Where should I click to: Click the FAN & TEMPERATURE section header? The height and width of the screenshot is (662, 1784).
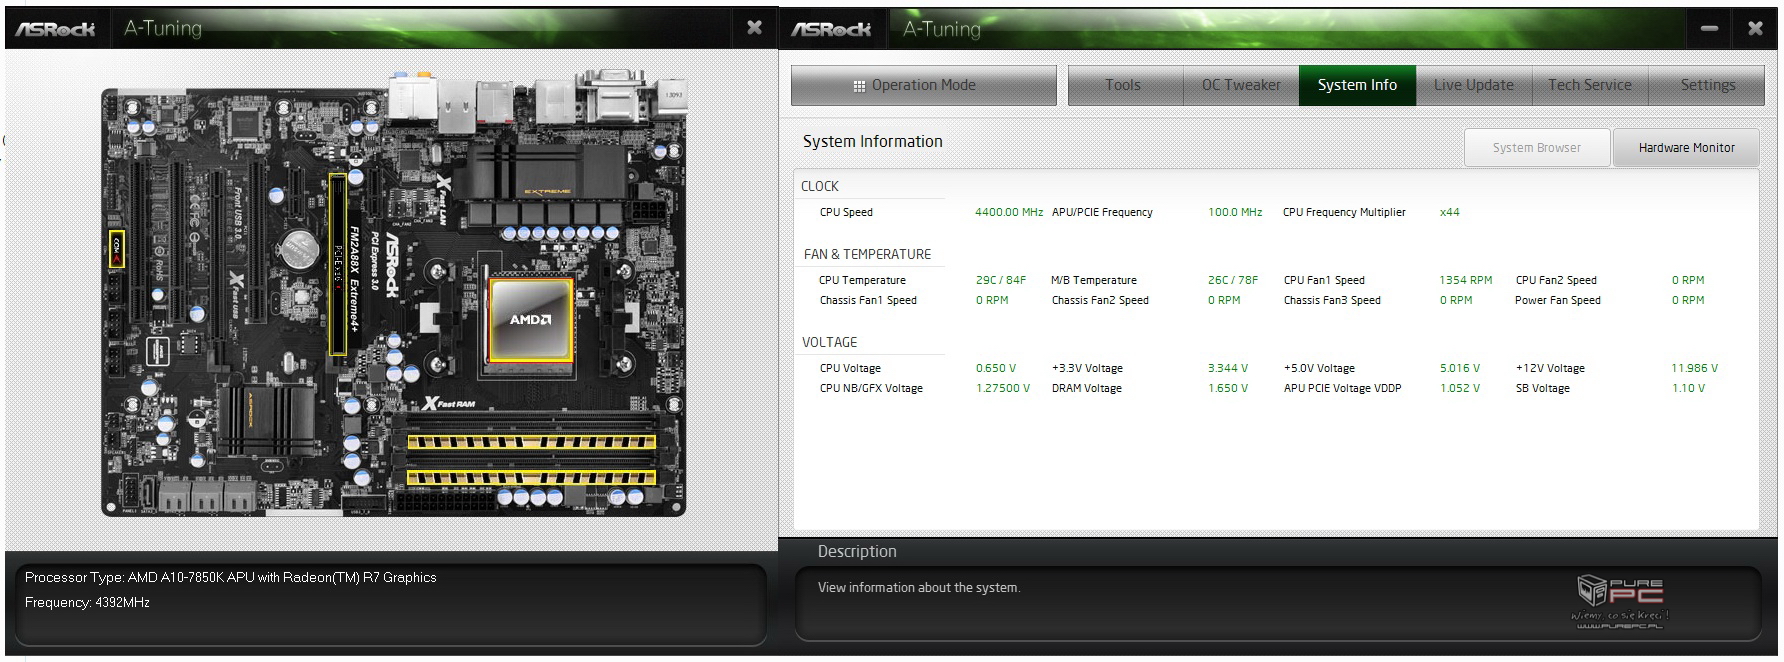[x=867, y=254]
